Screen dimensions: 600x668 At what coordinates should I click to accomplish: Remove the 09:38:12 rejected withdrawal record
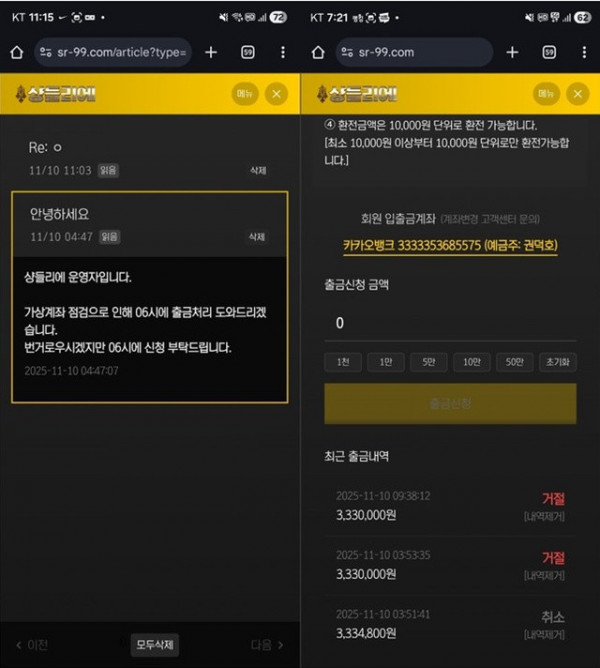pos(545,516)
